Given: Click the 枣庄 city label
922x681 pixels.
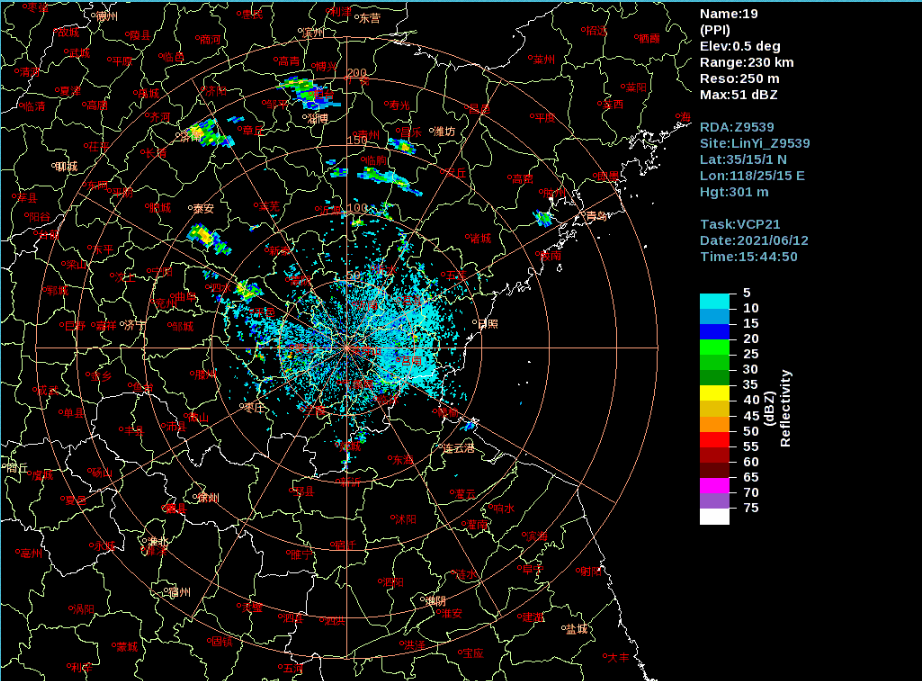Looking at the screenshot, I should tap(254, 406).
